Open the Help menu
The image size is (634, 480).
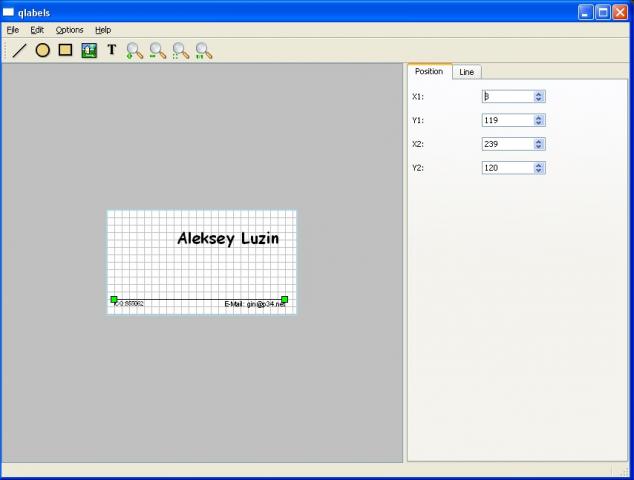[x=103, y=30]
